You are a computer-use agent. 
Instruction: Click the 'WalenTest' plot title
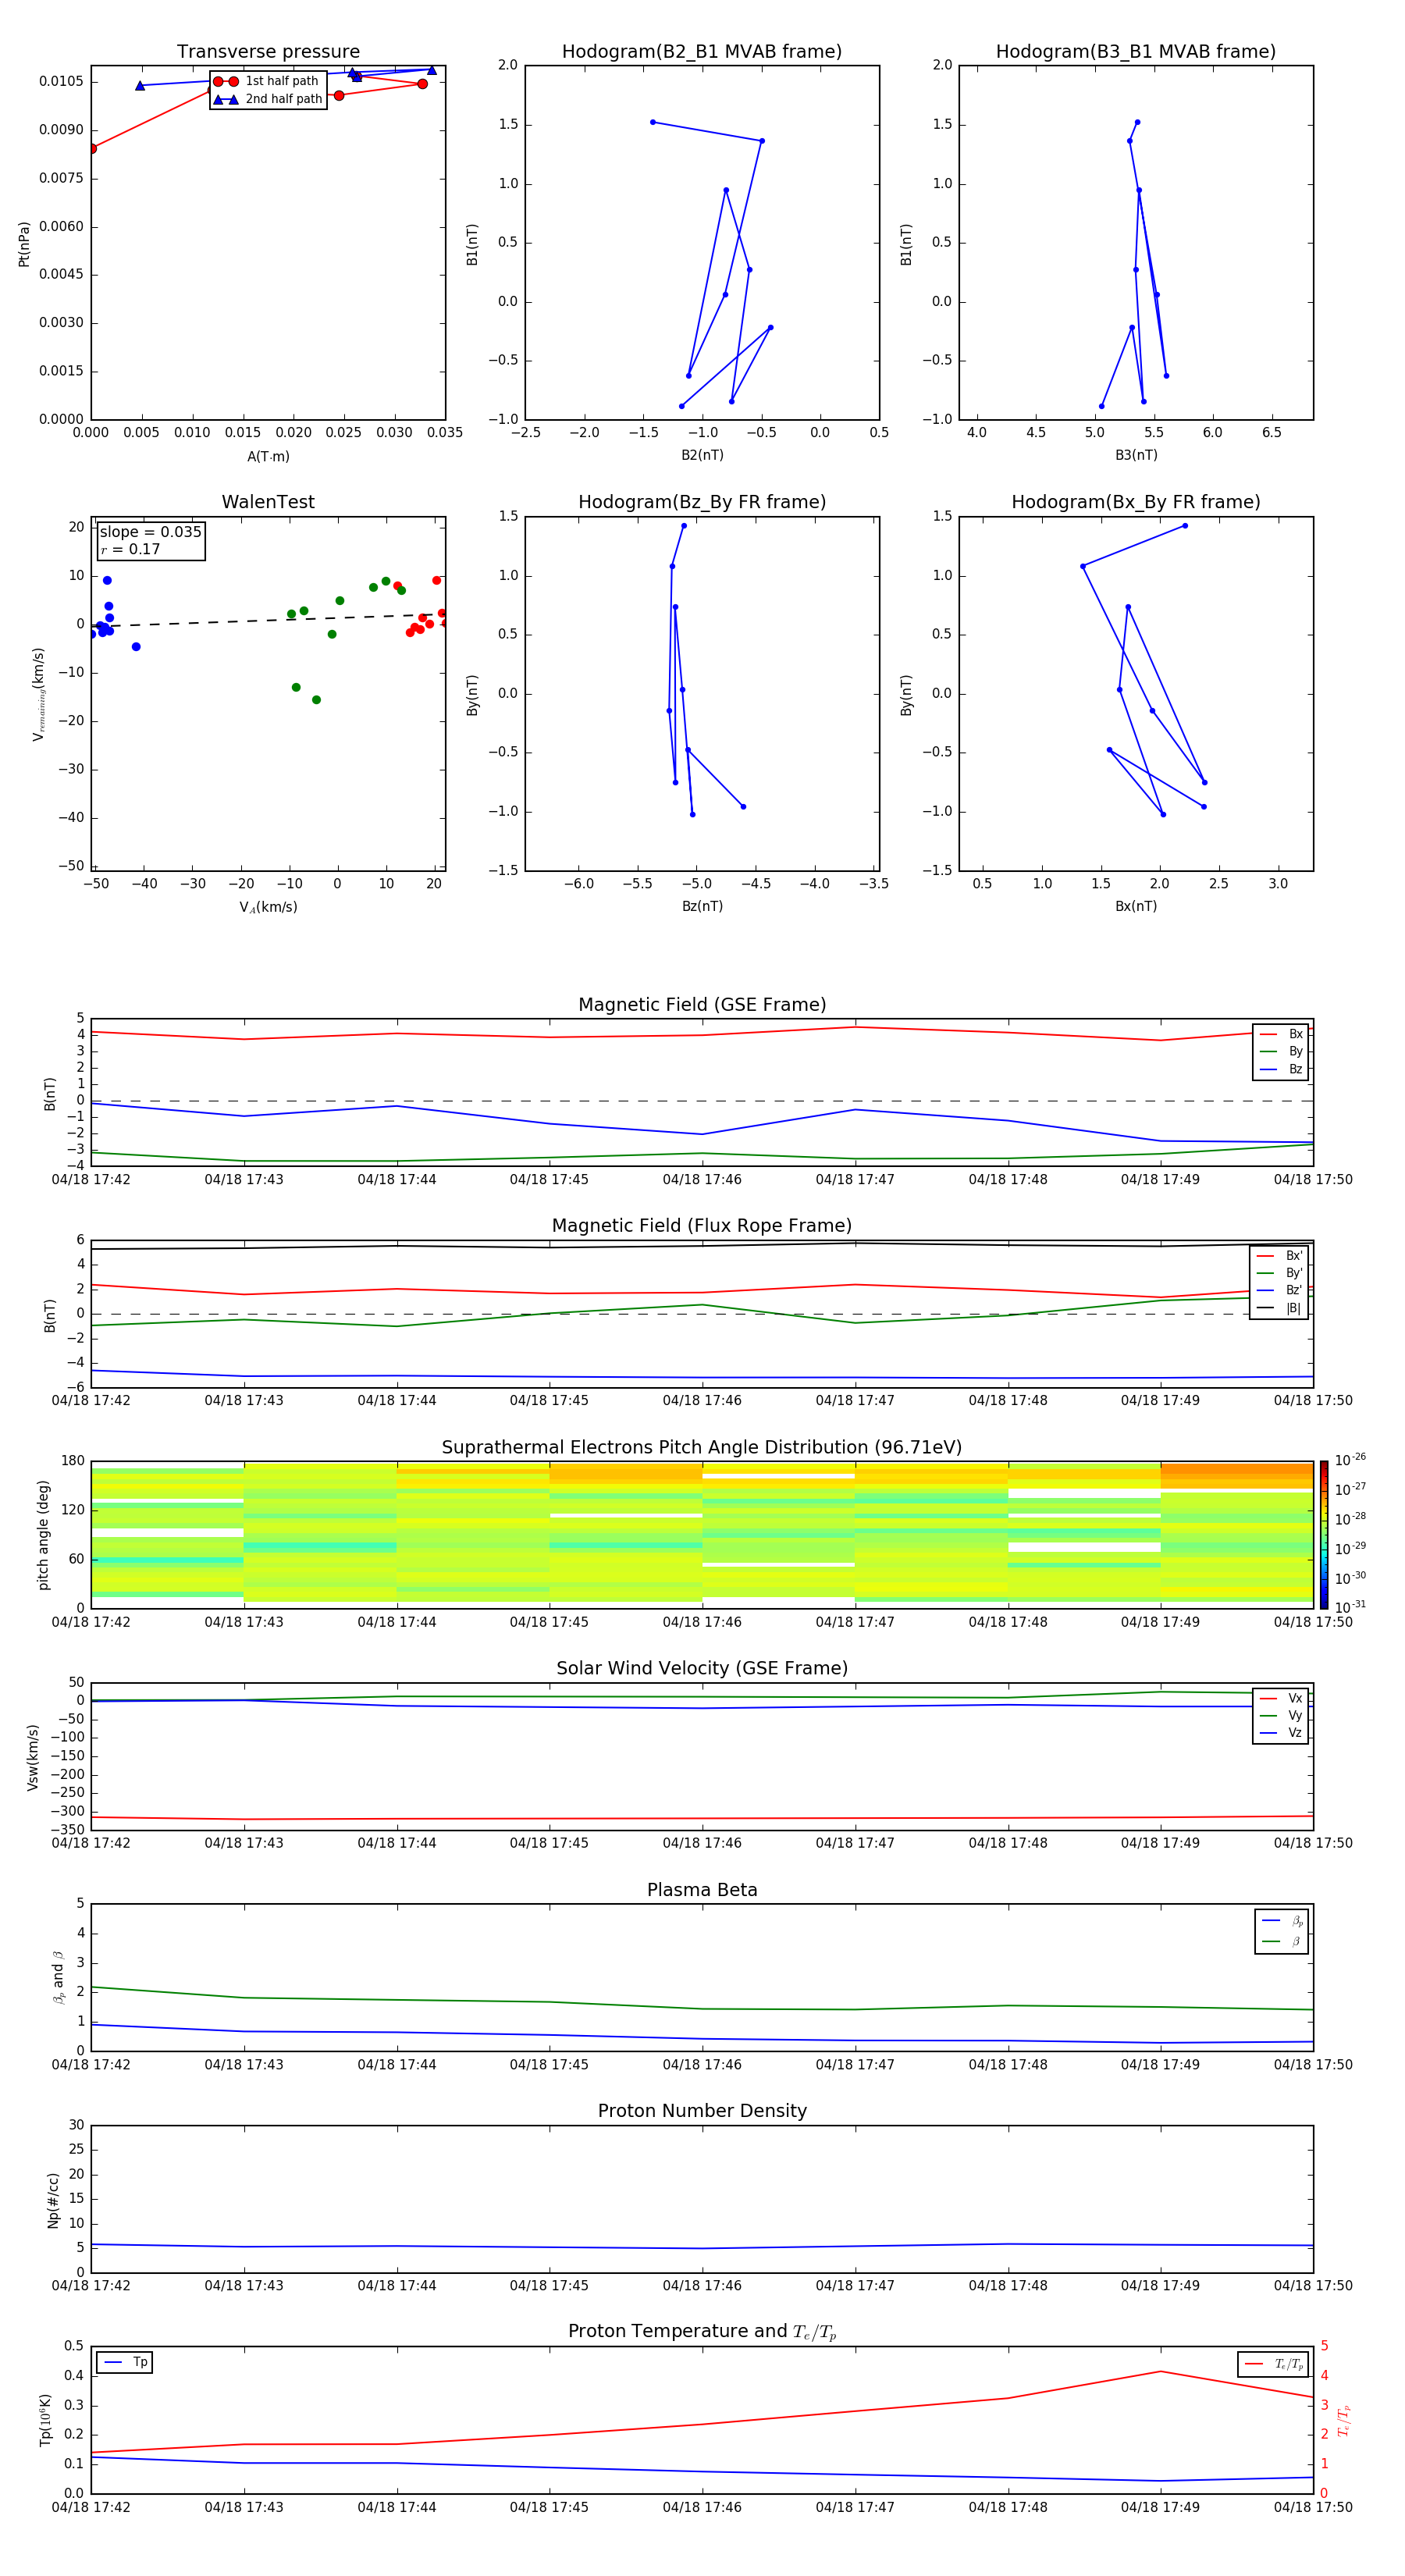[x=268, y=502]
